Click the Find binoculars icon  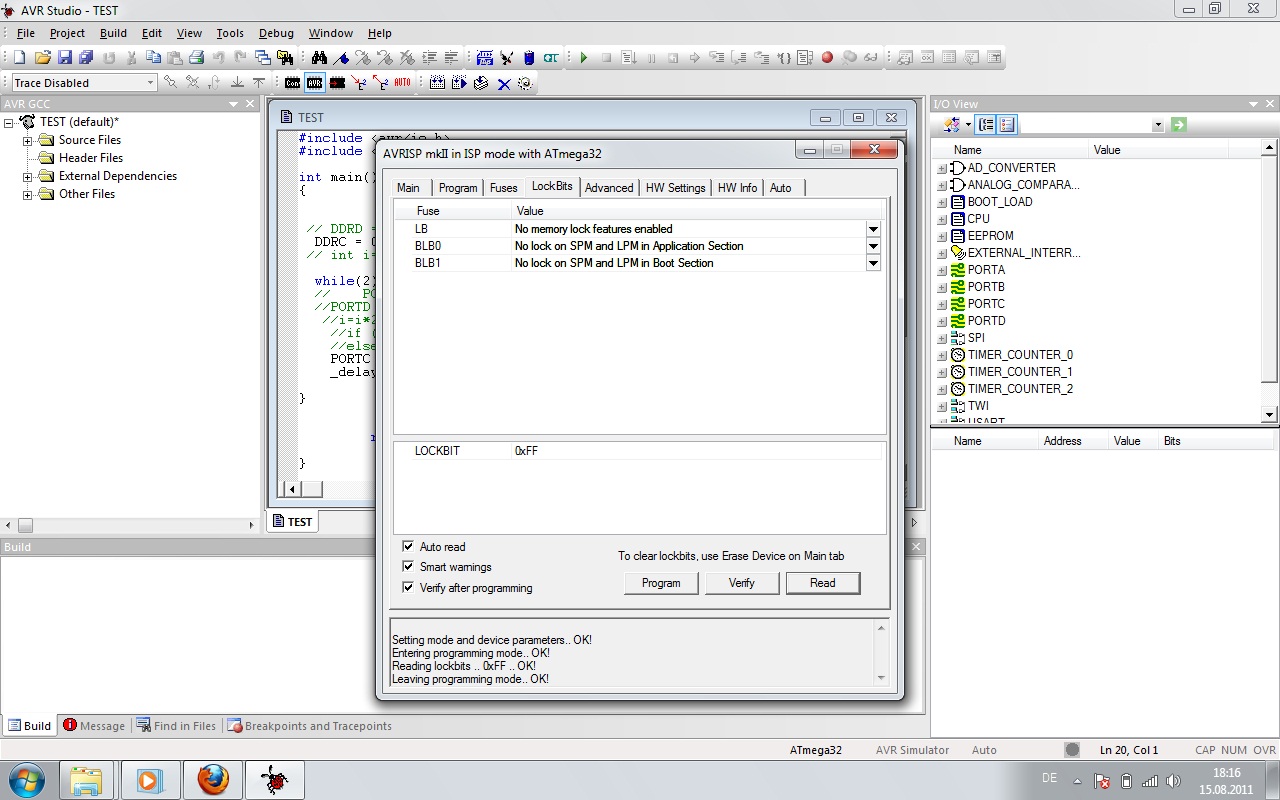(x=319, y=58)
